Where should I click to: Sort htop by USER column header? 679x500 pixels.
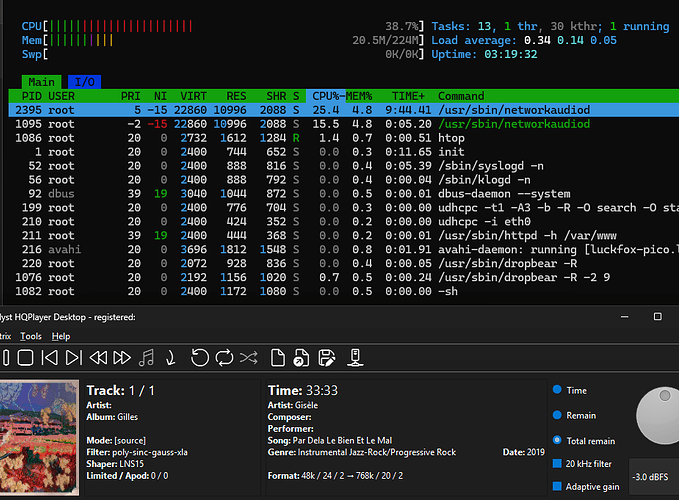[61, 96]
